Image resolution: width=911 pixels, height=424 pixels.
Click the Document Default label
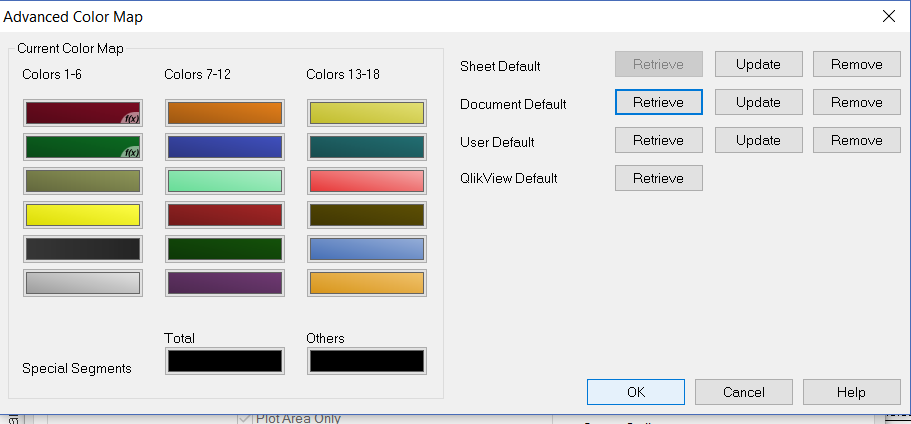pyautogui.click(x=513, y=105)
